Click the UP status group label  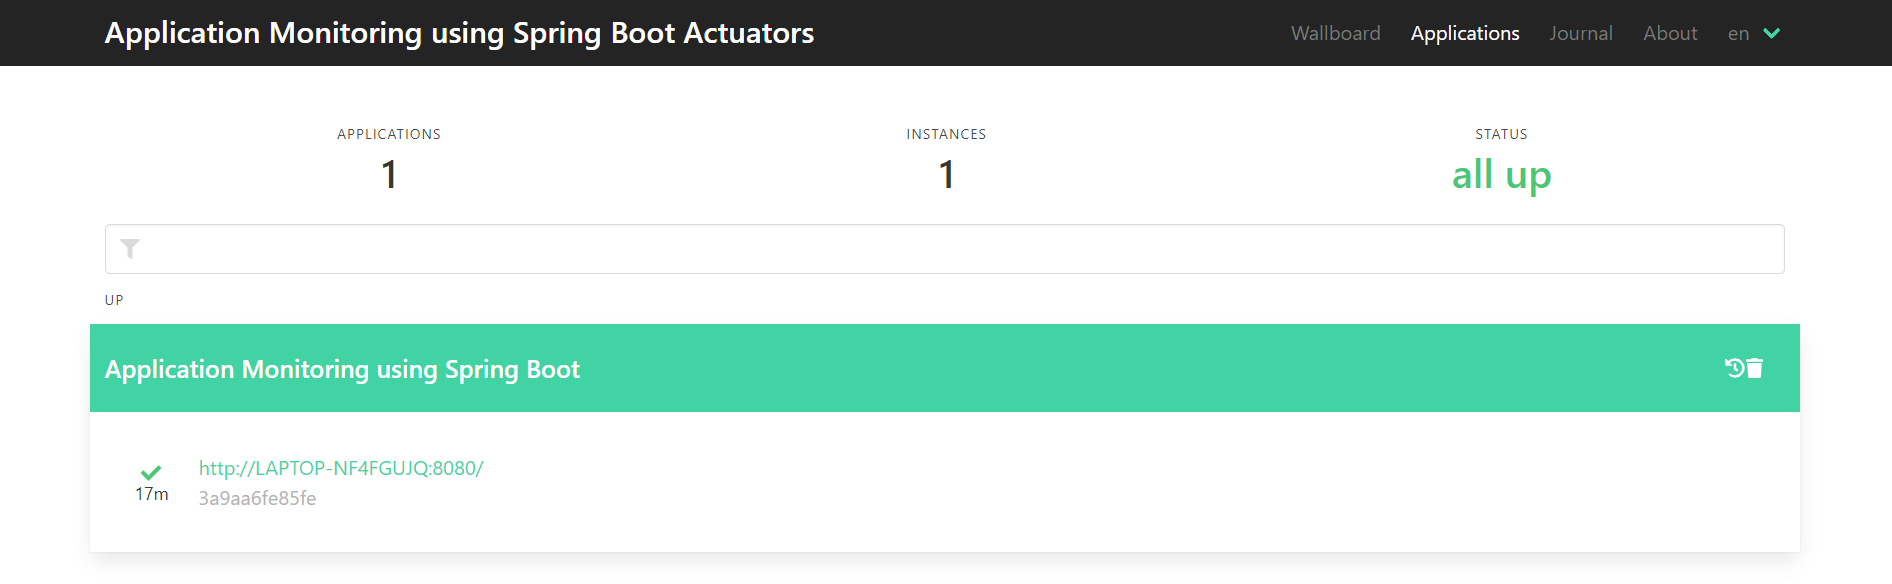[x=114, y=300]
